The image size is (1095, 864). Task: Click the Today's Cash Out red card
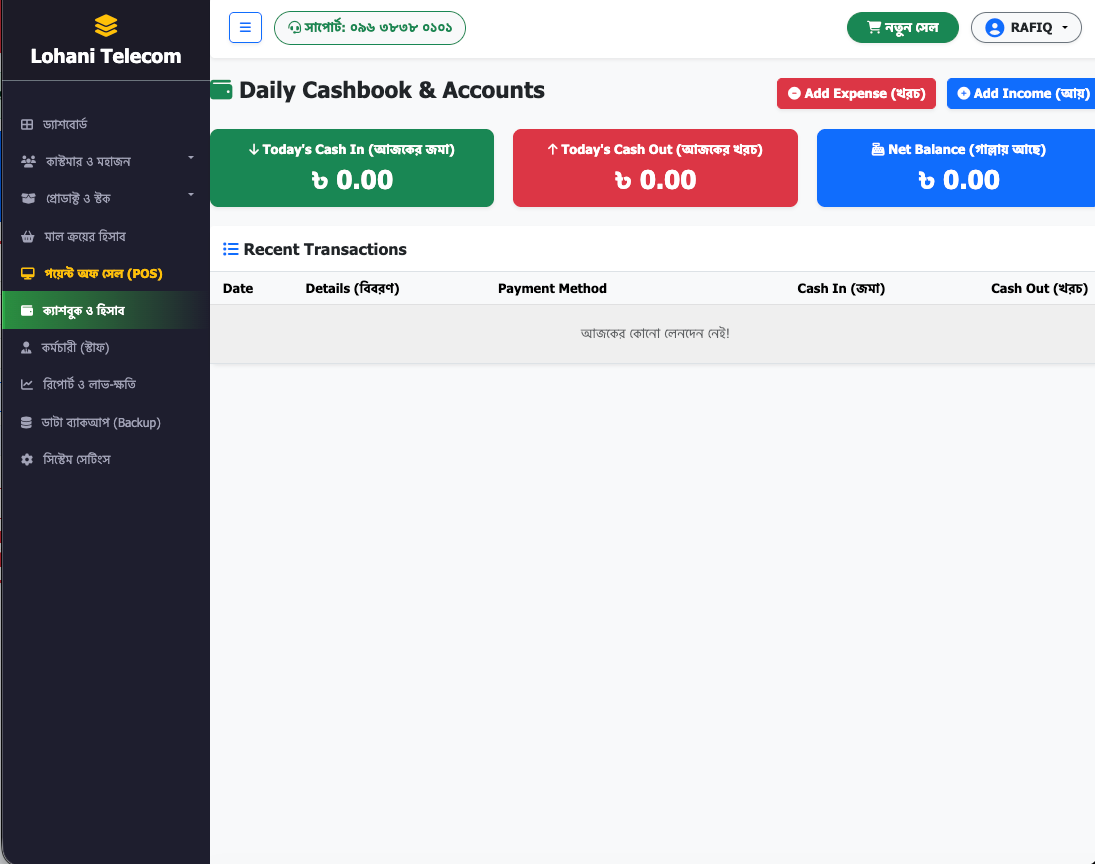click(x=655, y=168)
